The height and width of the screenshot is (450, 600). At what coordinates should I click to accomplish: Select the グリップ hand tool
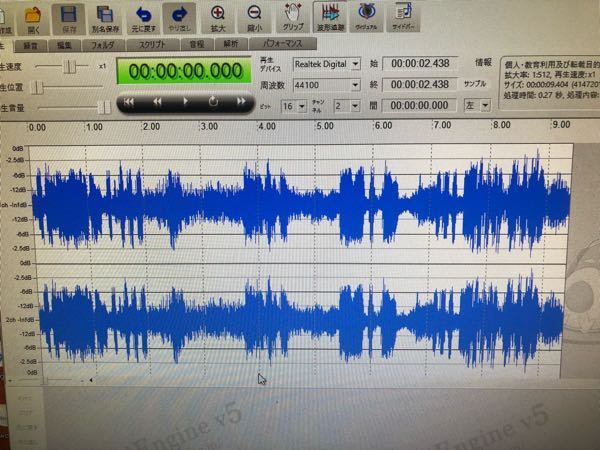click(293, 17)
